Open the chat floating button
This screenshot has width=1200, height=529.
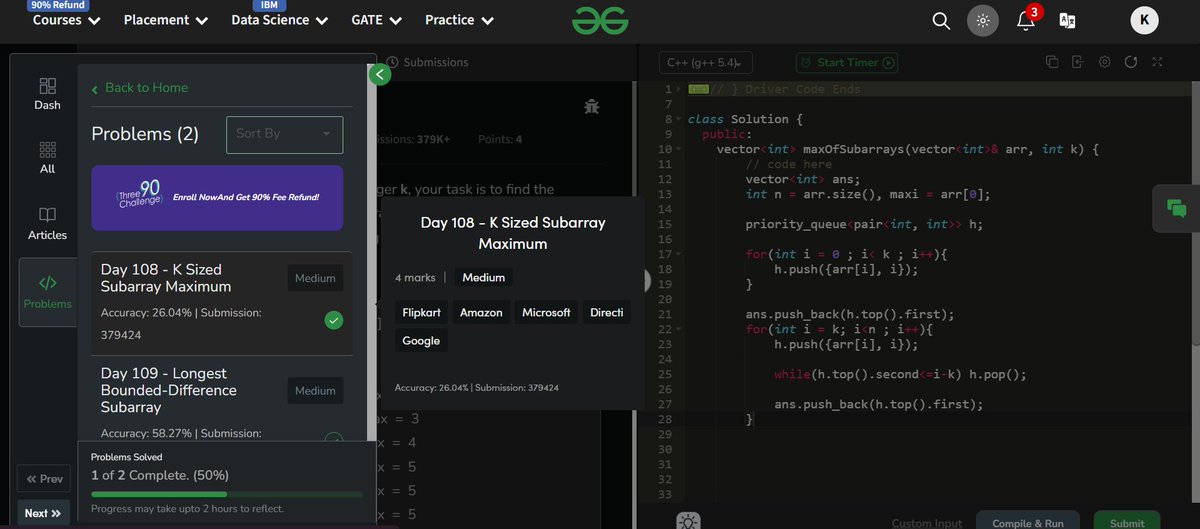pos(1176,208)
